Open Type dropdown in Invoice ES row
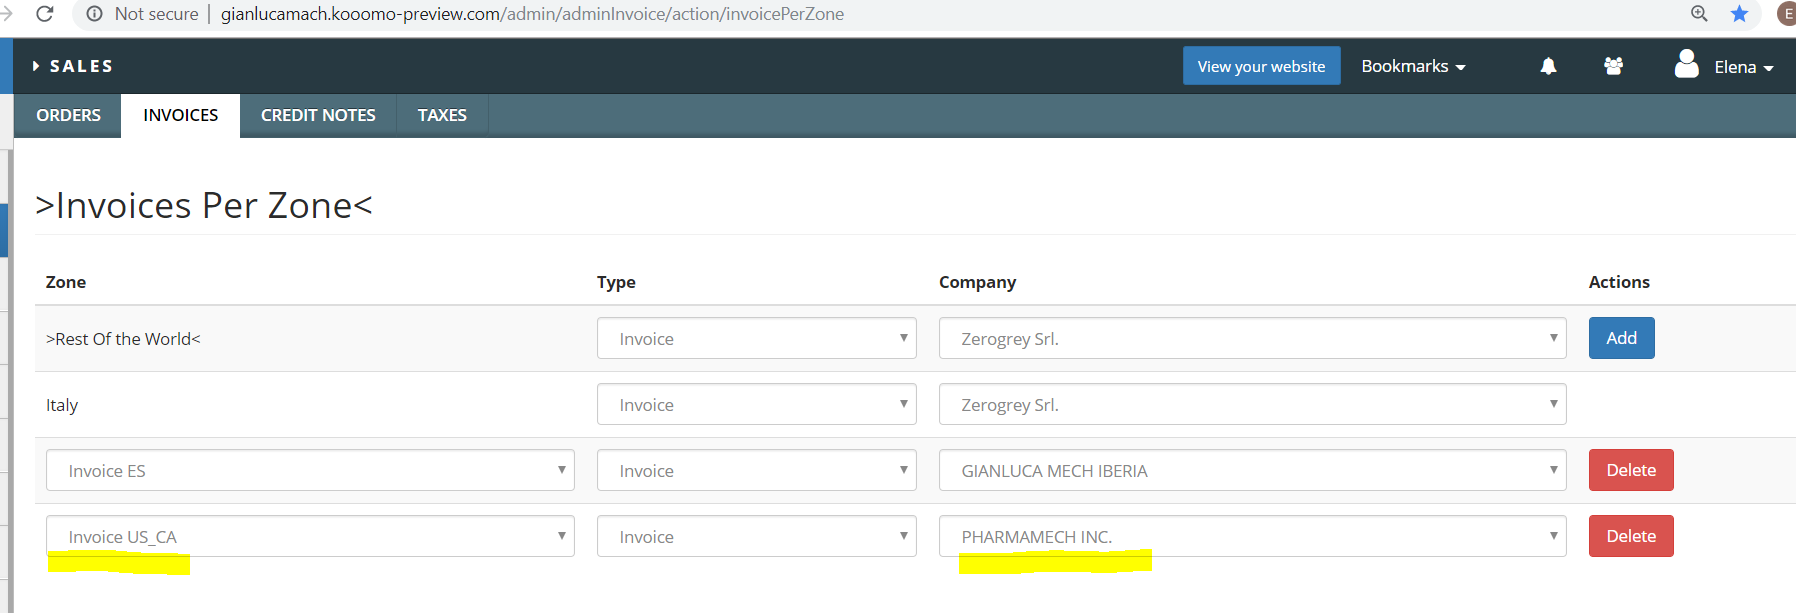The height and width of the screenshot is (613, 1796). (x=757, y=470)
